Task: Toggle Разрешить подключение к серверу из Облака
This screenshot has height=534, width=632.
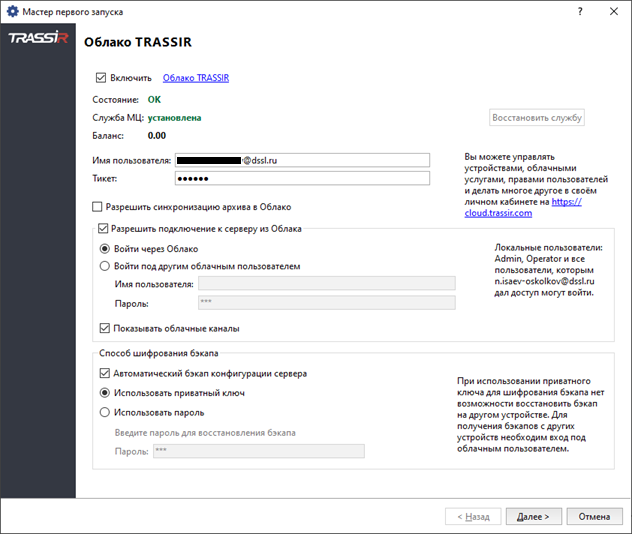Action: (105, 229)
